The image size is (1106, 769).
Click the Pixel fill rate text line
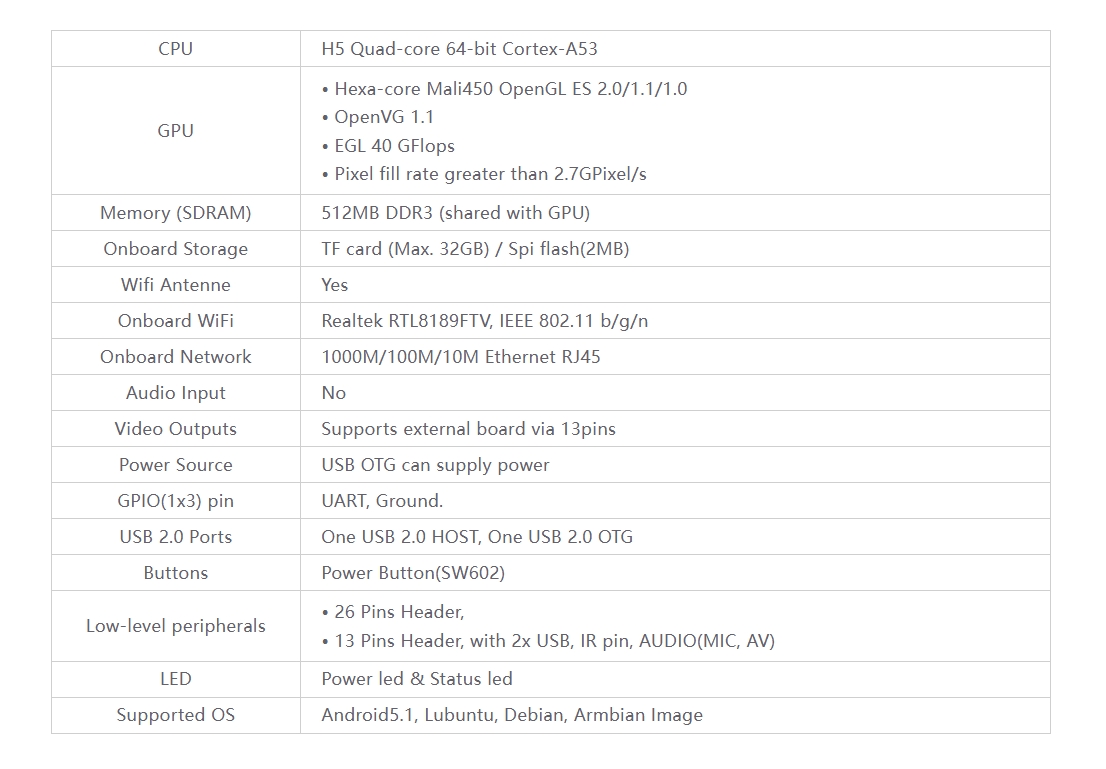tap(484, 173)
